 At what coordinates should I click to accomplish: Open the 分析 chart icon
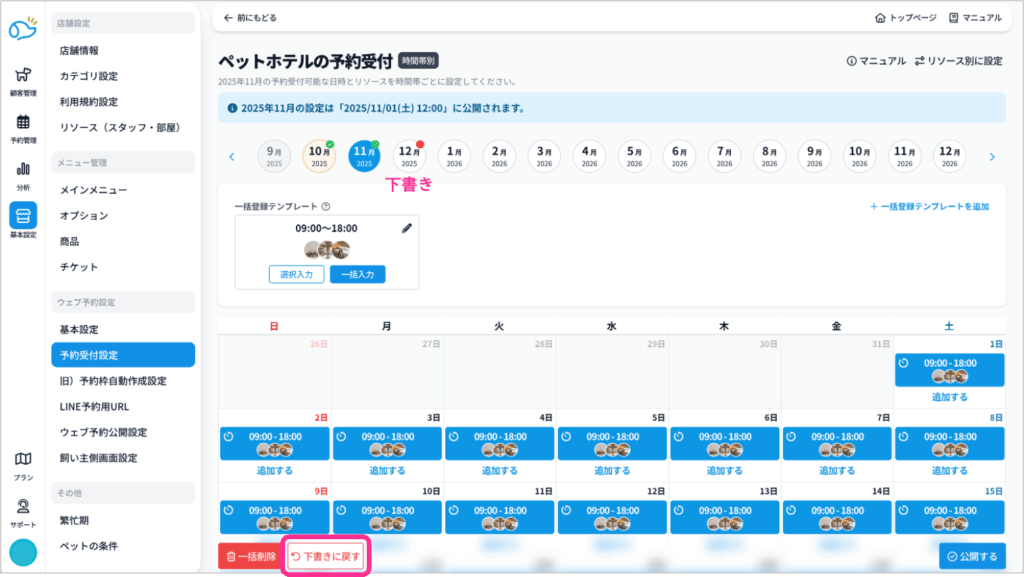point(23,174)
